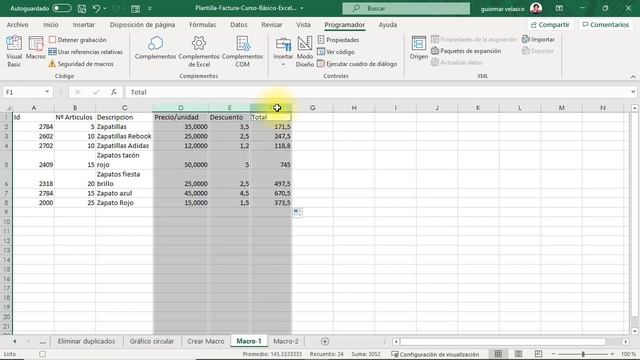Viewport: 640px width, 360px height.
Task: Expand the formula bar
Action: point(633,92)
